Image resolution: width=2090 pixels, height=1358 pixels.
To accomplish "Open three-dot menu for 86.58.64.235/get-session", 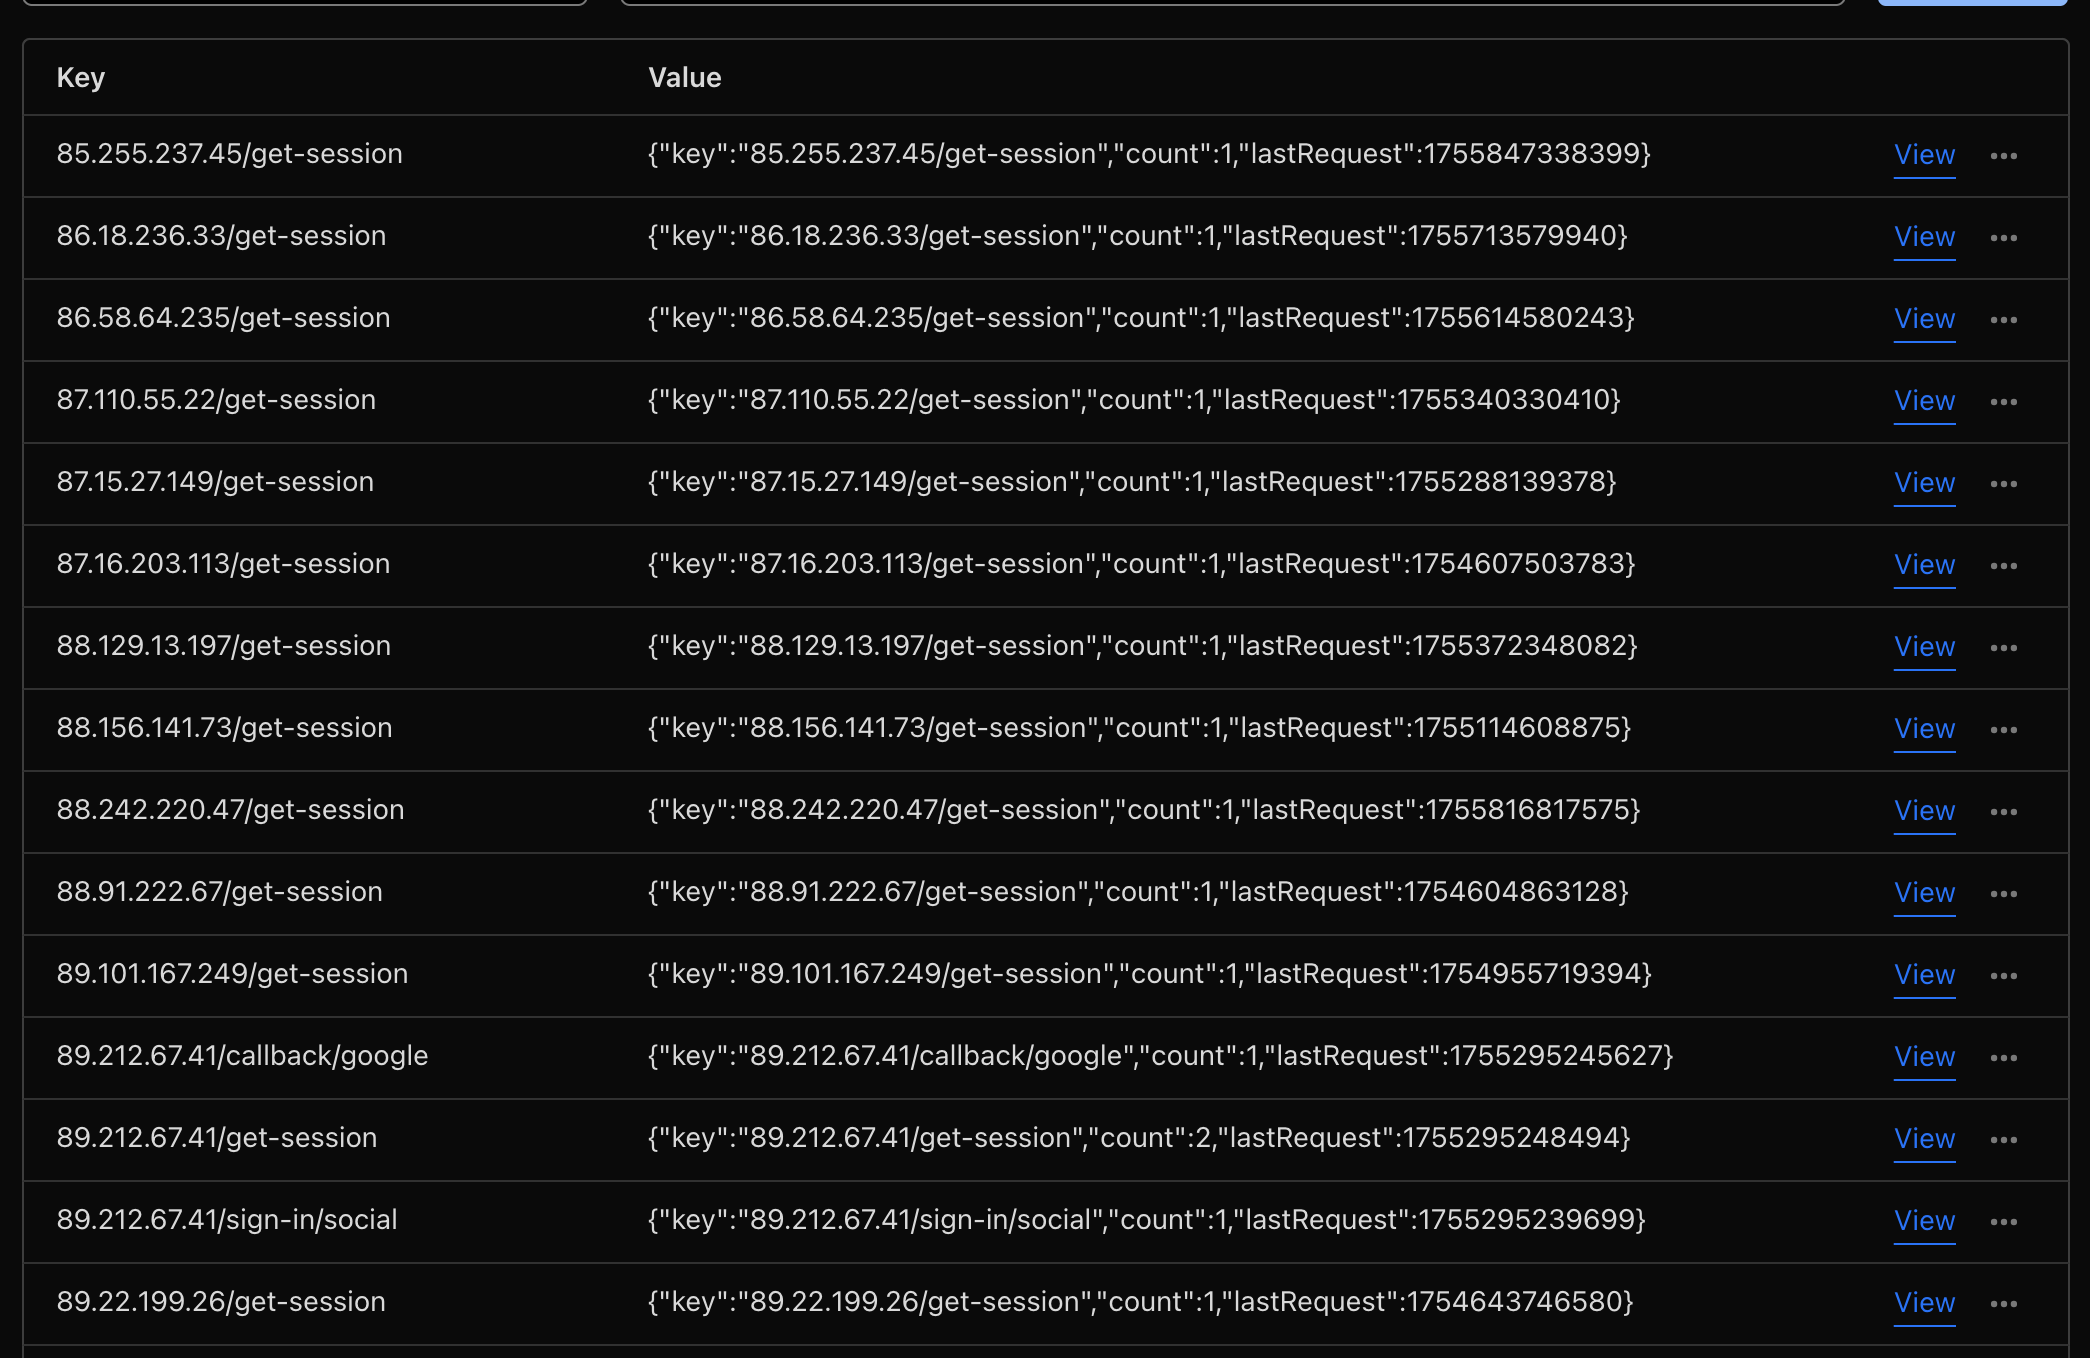I will coord(2003,320).
